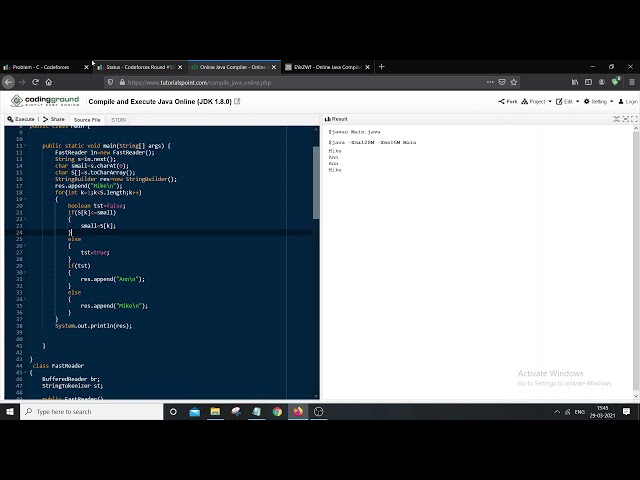Click the first result panel layout icon
Screen dimensions: 640x480
[x=616, y=119]
